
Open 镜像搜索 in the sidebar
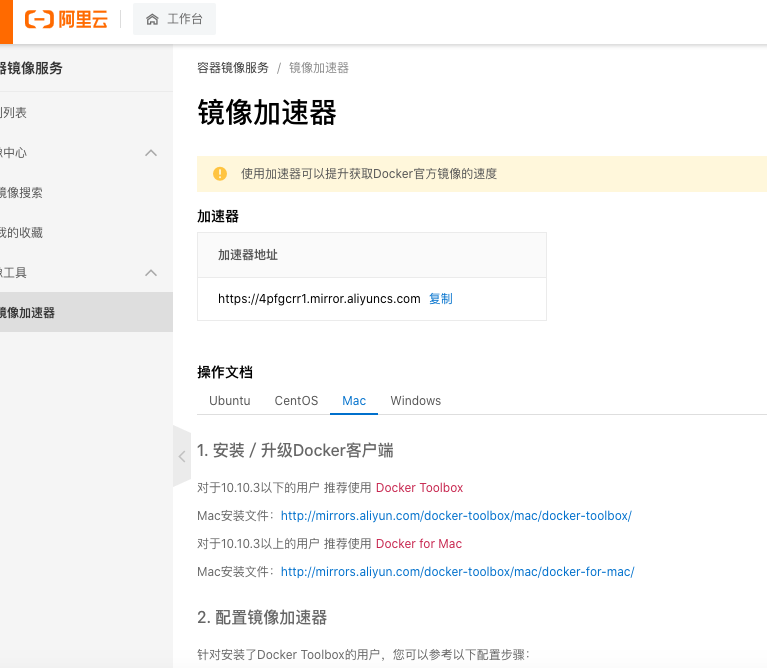pyautogui.click(x=21, y=193)
